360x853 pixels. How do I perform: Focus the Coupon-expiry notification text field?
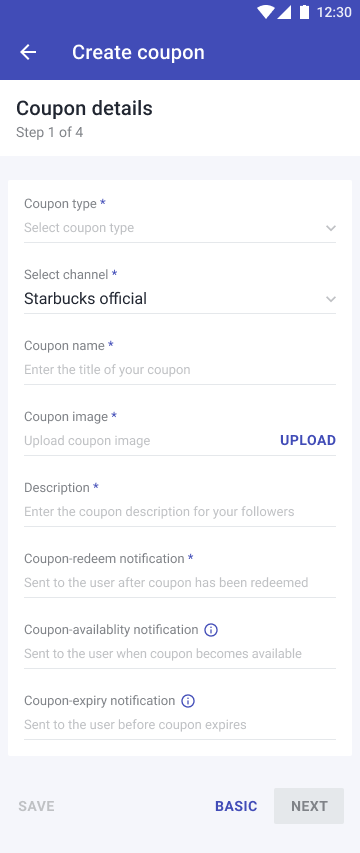pos(180,725)
